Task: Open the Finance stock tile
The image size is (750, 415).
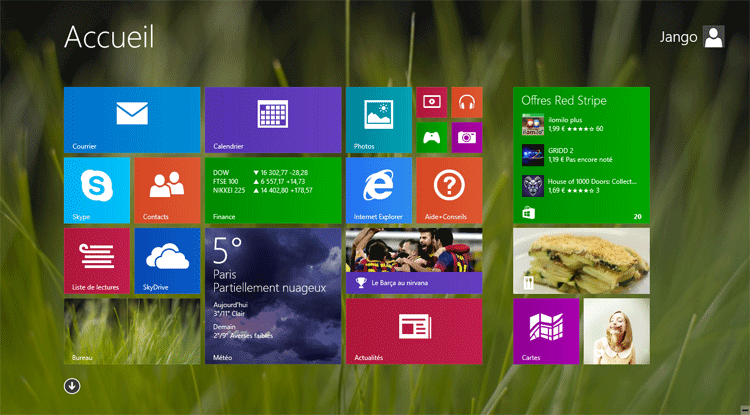Action: [272, 189]
